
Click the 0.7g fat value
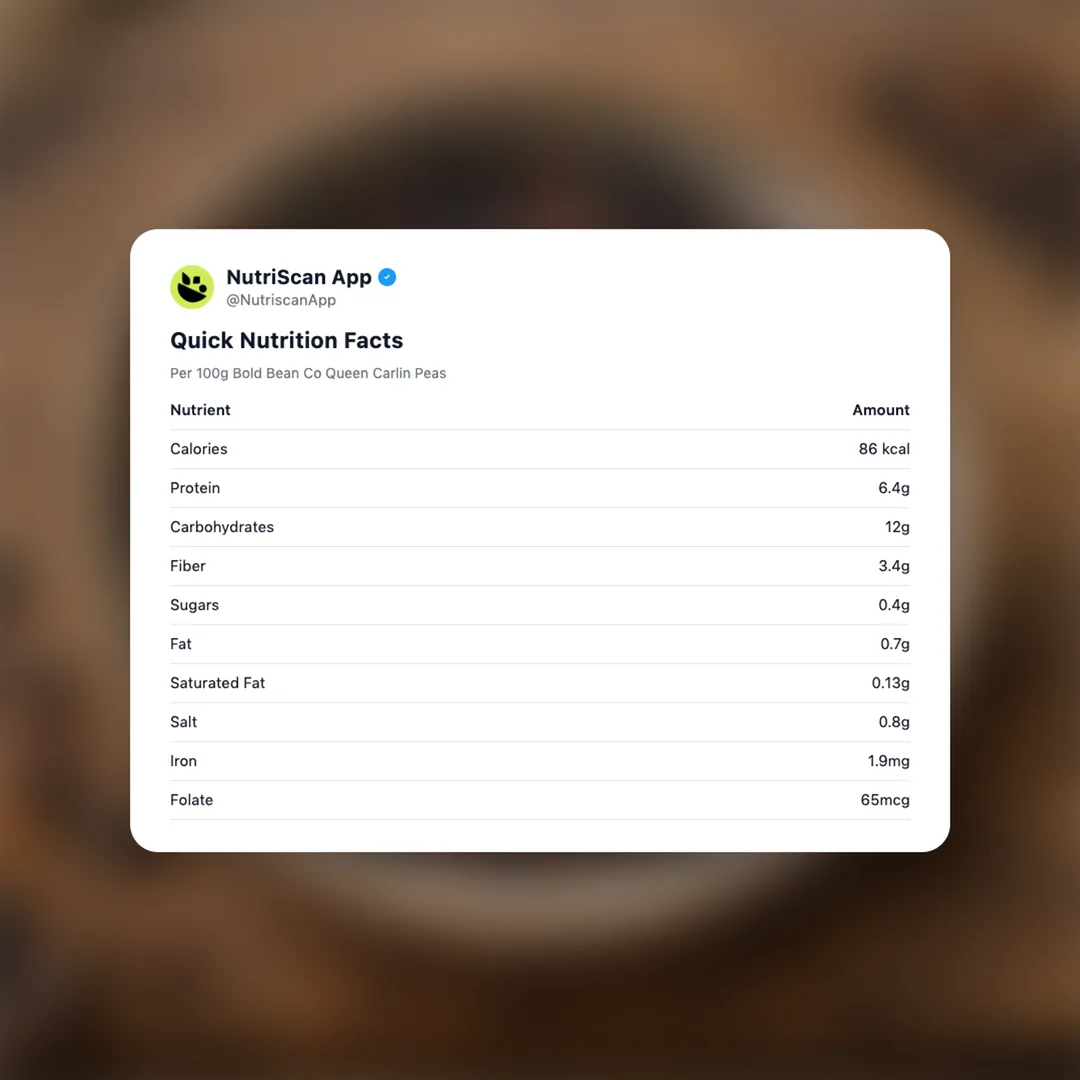tap(895, 644)
